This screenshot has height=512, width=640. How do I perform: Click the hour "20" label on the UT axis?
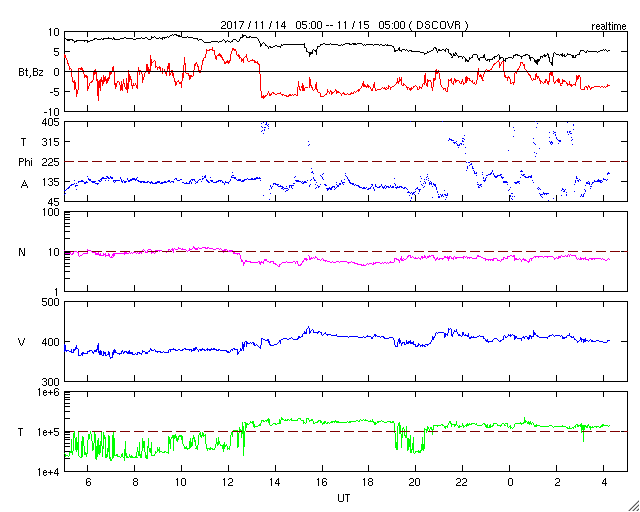click(416, 482)
